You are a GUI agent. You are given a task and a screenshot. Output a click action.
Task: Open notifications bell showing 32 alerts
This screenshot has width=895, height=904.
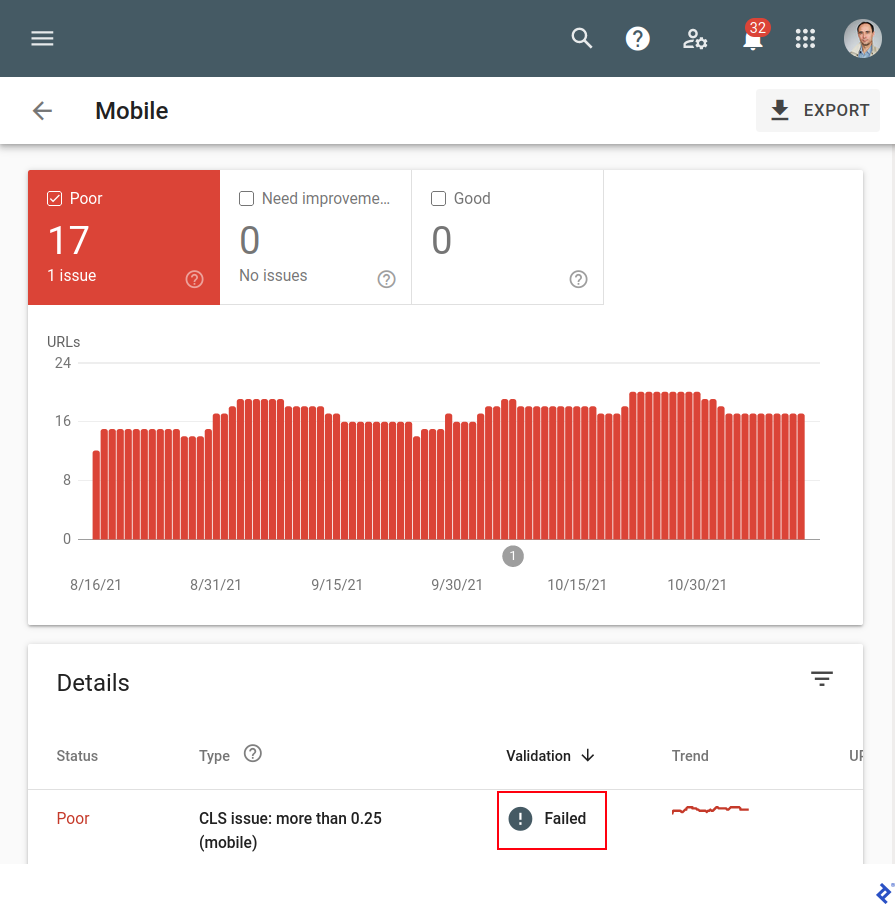[x=752, y=40]
